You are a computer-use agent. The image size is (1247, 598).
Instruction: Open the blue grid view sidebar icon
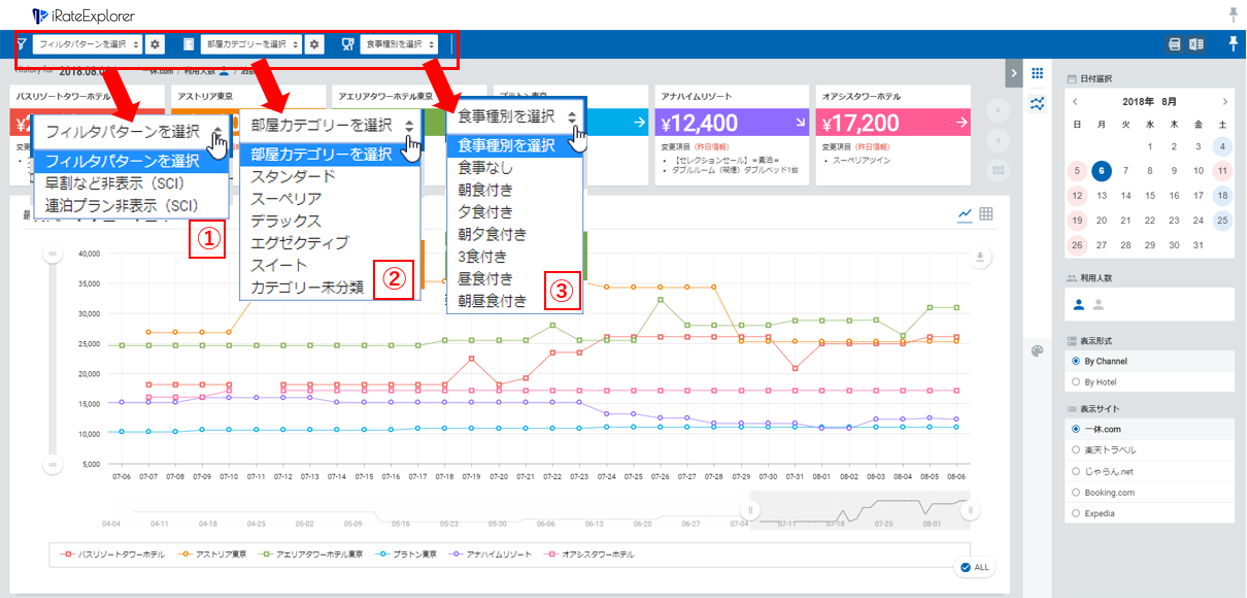[x=1037, y=74]
